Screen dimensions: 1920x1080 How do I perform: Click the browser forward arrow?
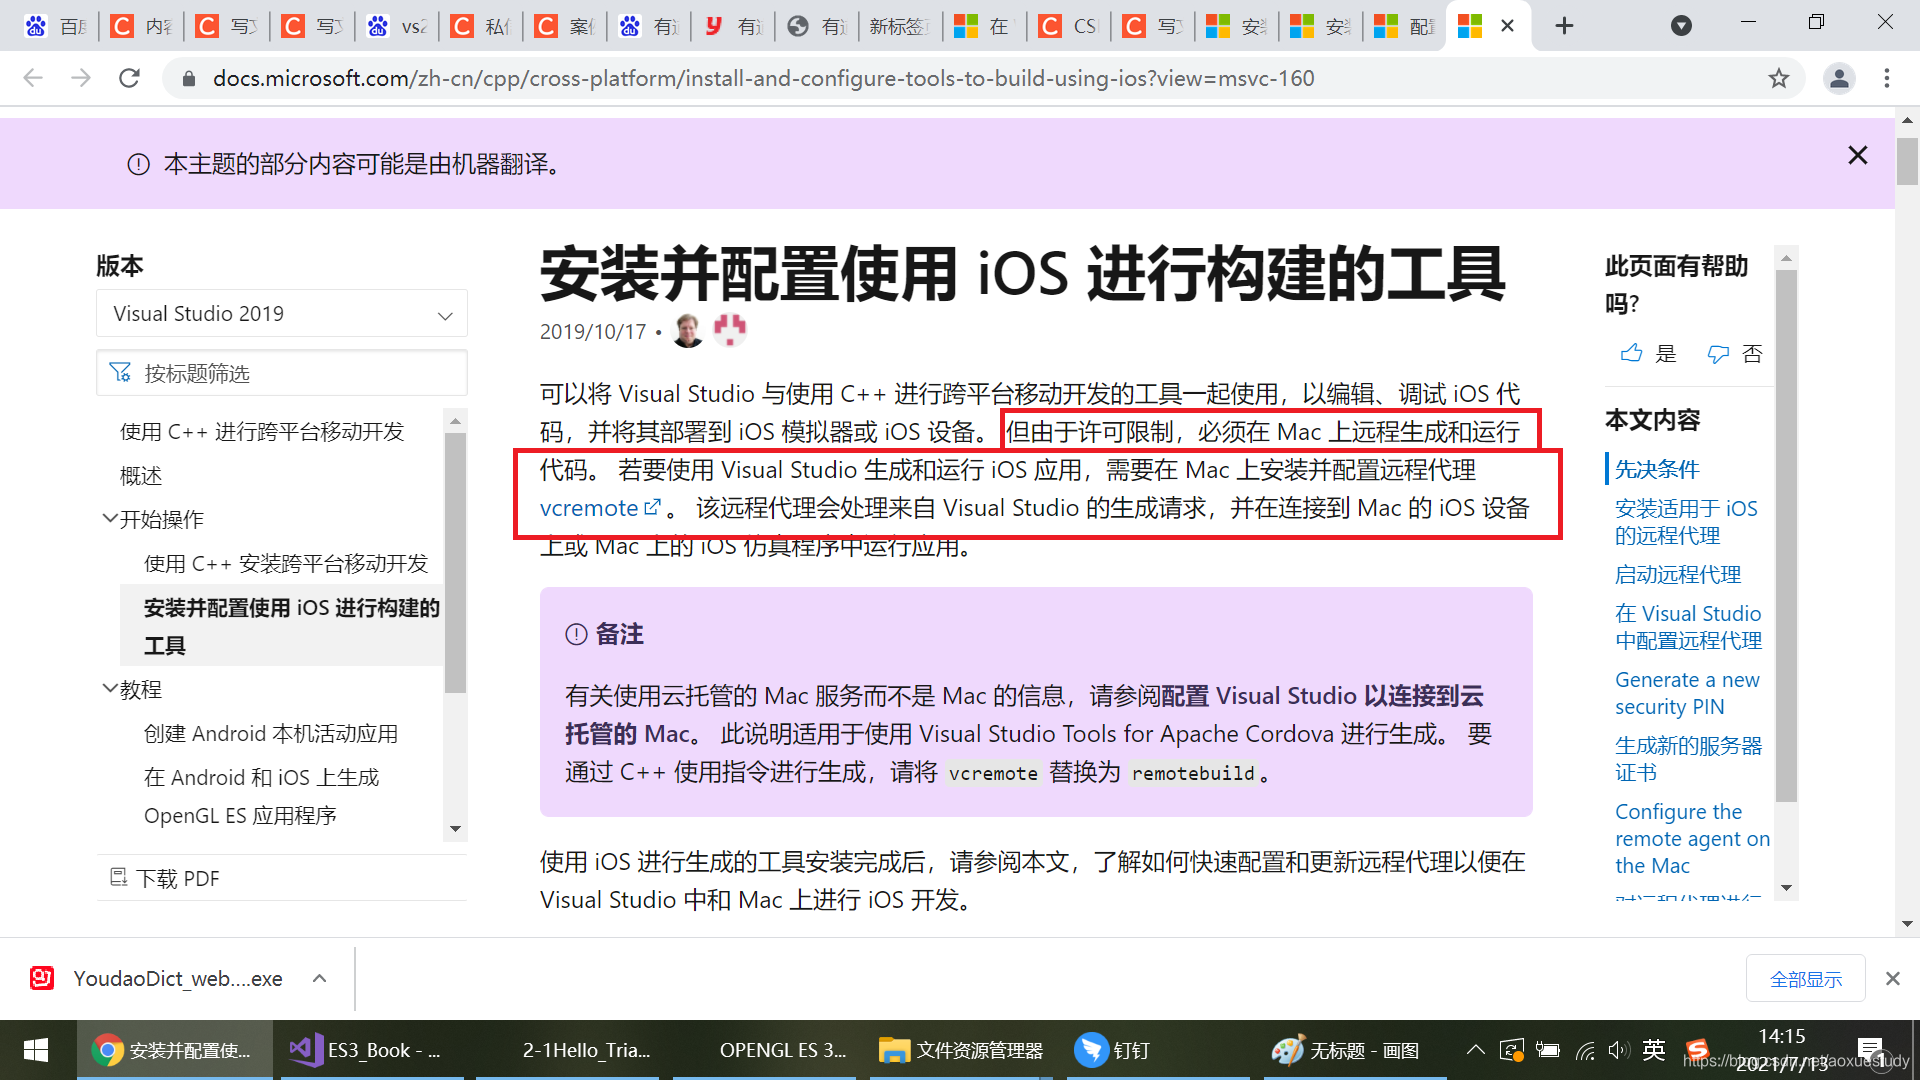81,78
